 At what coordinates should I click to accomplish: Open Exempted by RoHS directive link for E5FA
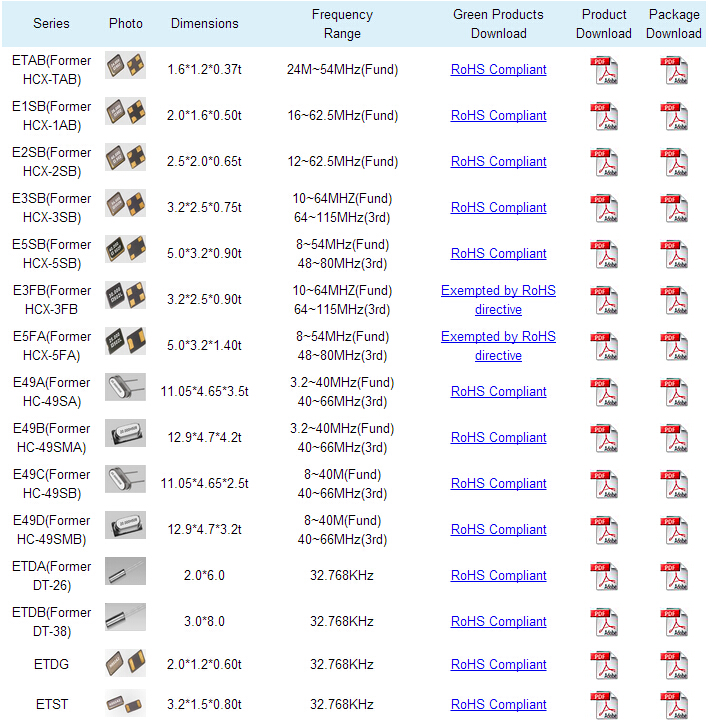point(498,346)
